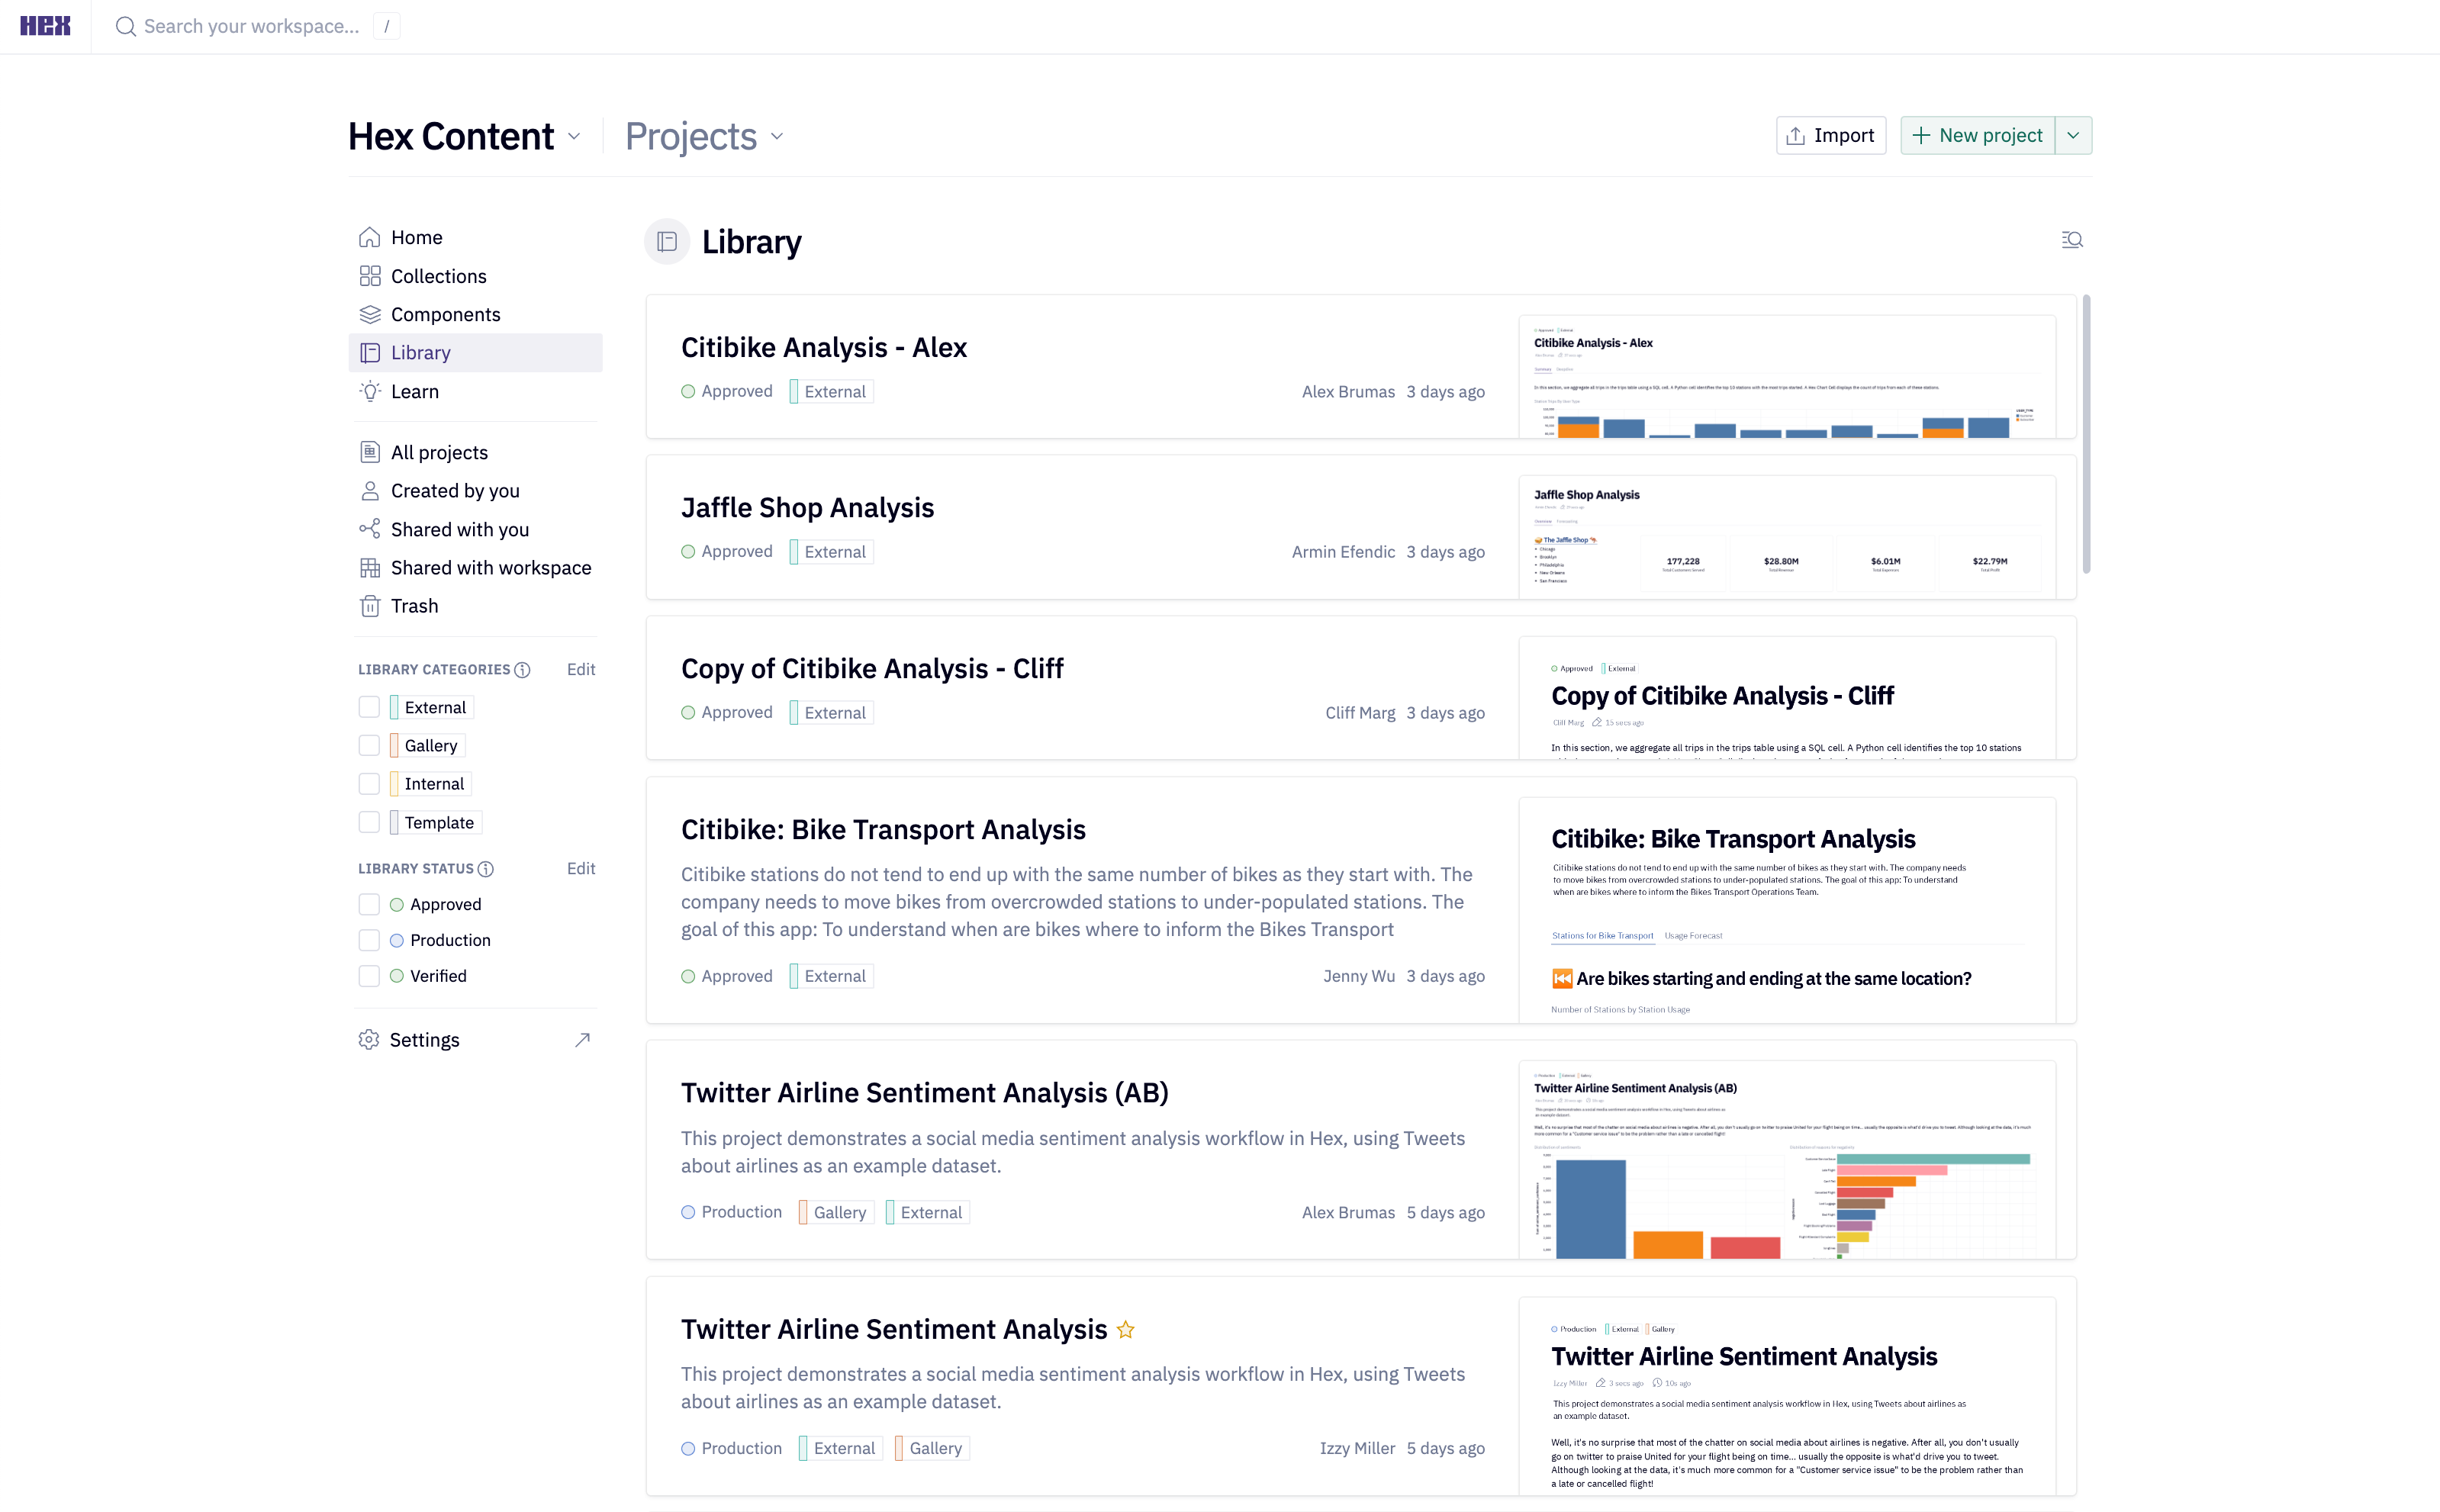Expand the New project options arrow
Viewport: 2440px width, 1512px height.
pos(2073,135)
